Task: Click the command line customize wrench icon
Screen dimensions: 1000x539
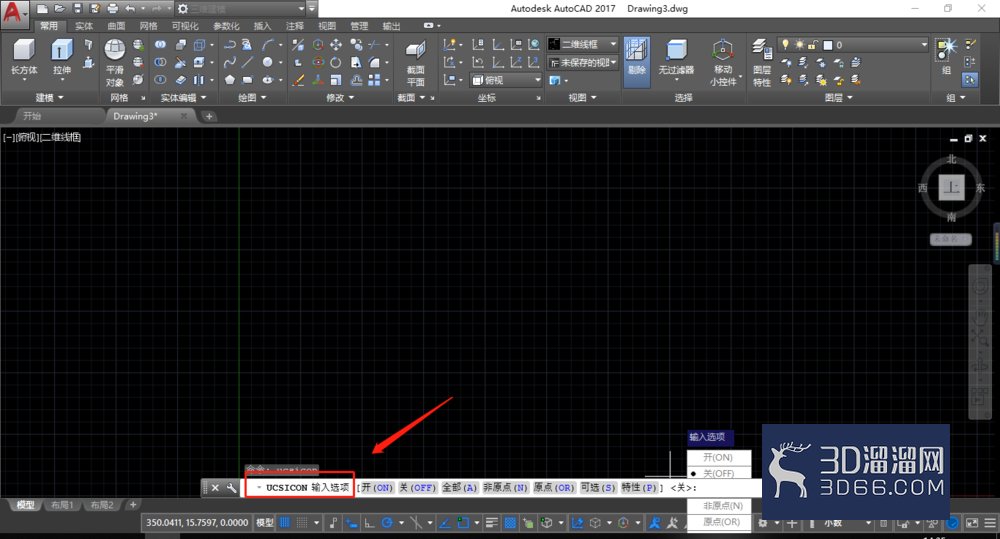Action: (231, 487)
